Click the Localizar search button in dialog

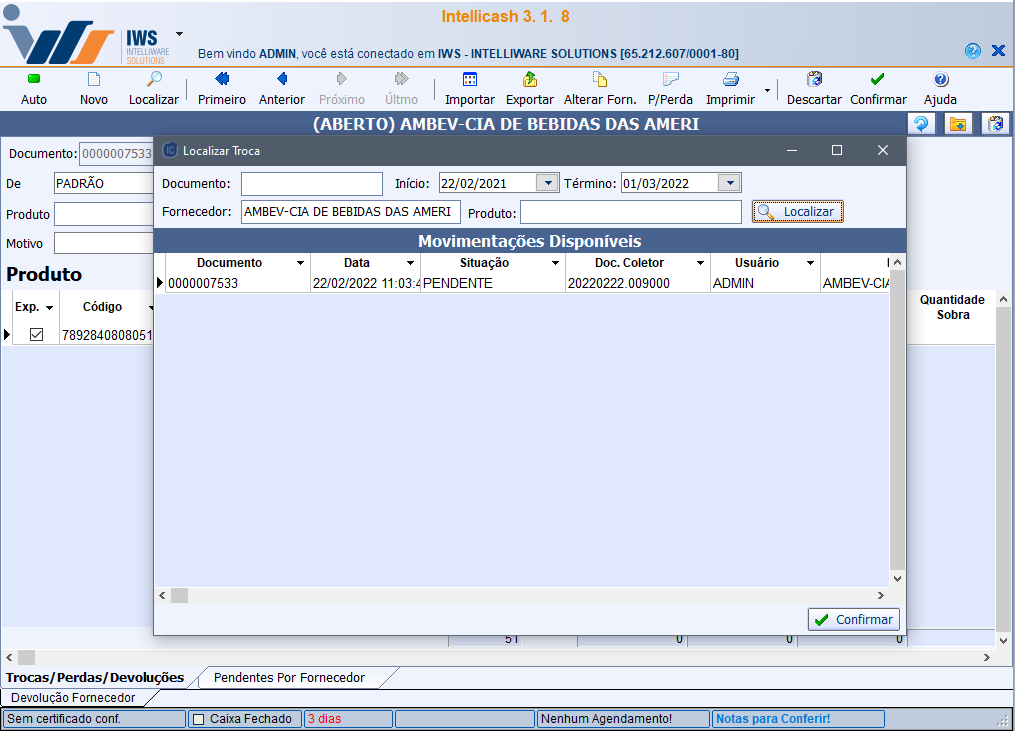[x=797, y=212]
